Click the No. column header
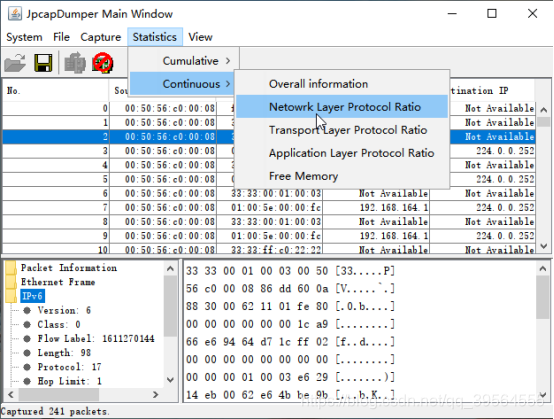The width and height of the screenshot is (554, 419). click(x=55, y=91)
